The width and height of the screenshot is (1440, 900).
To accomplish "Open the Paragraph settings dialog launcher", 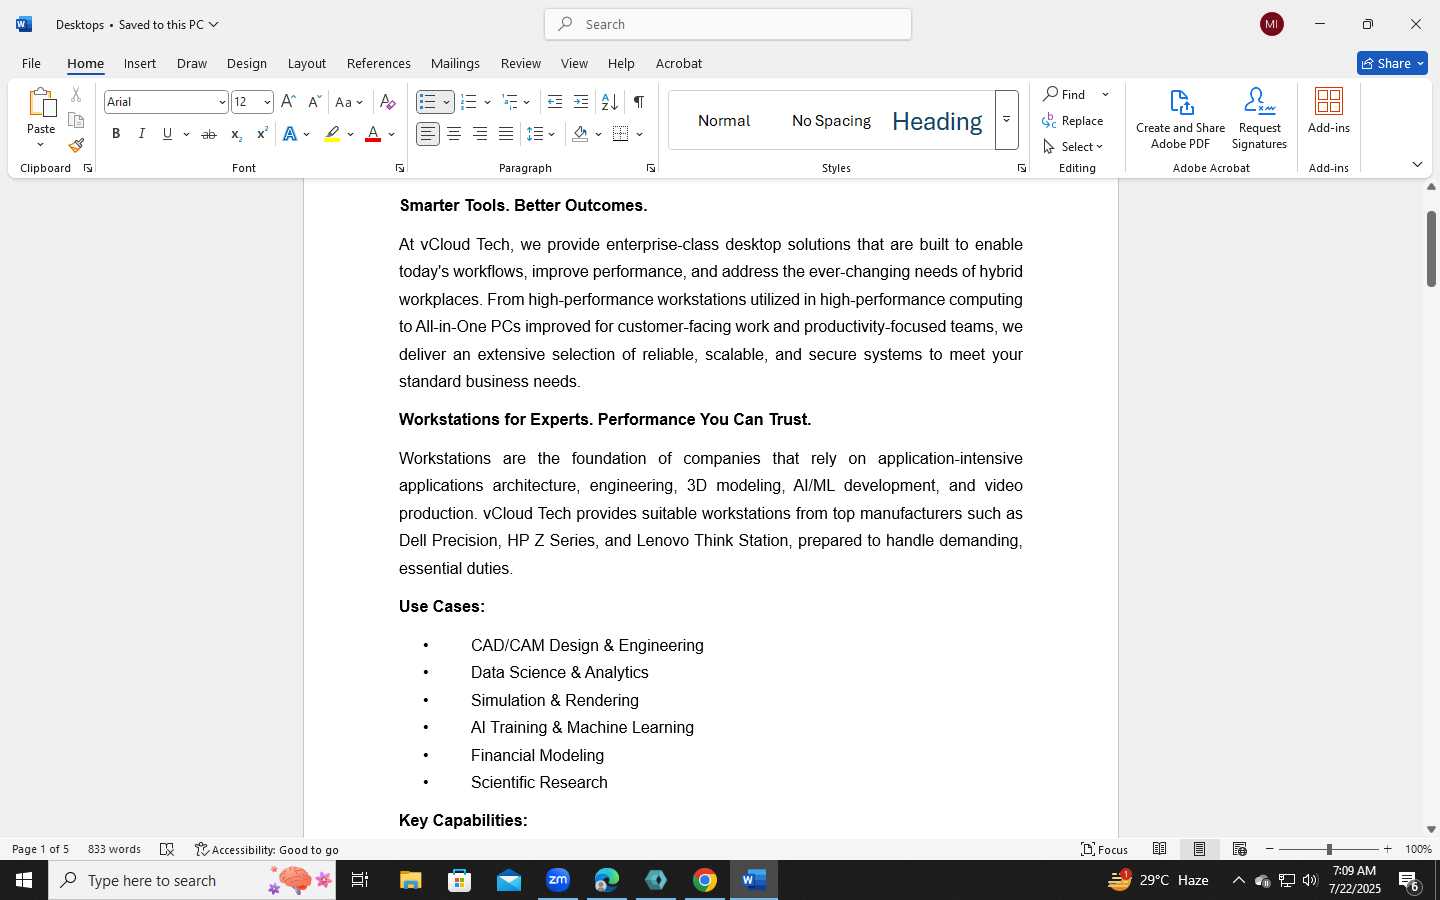I will pos(651,168).
